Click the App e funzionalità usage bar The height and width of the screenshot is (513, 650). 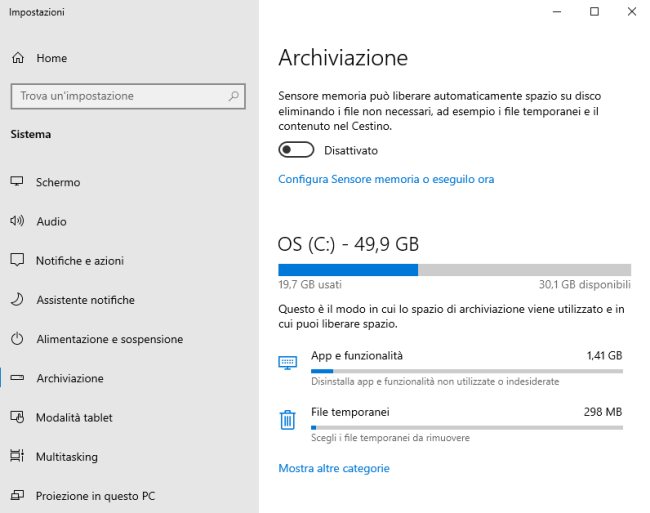click(x=467, y=371)
